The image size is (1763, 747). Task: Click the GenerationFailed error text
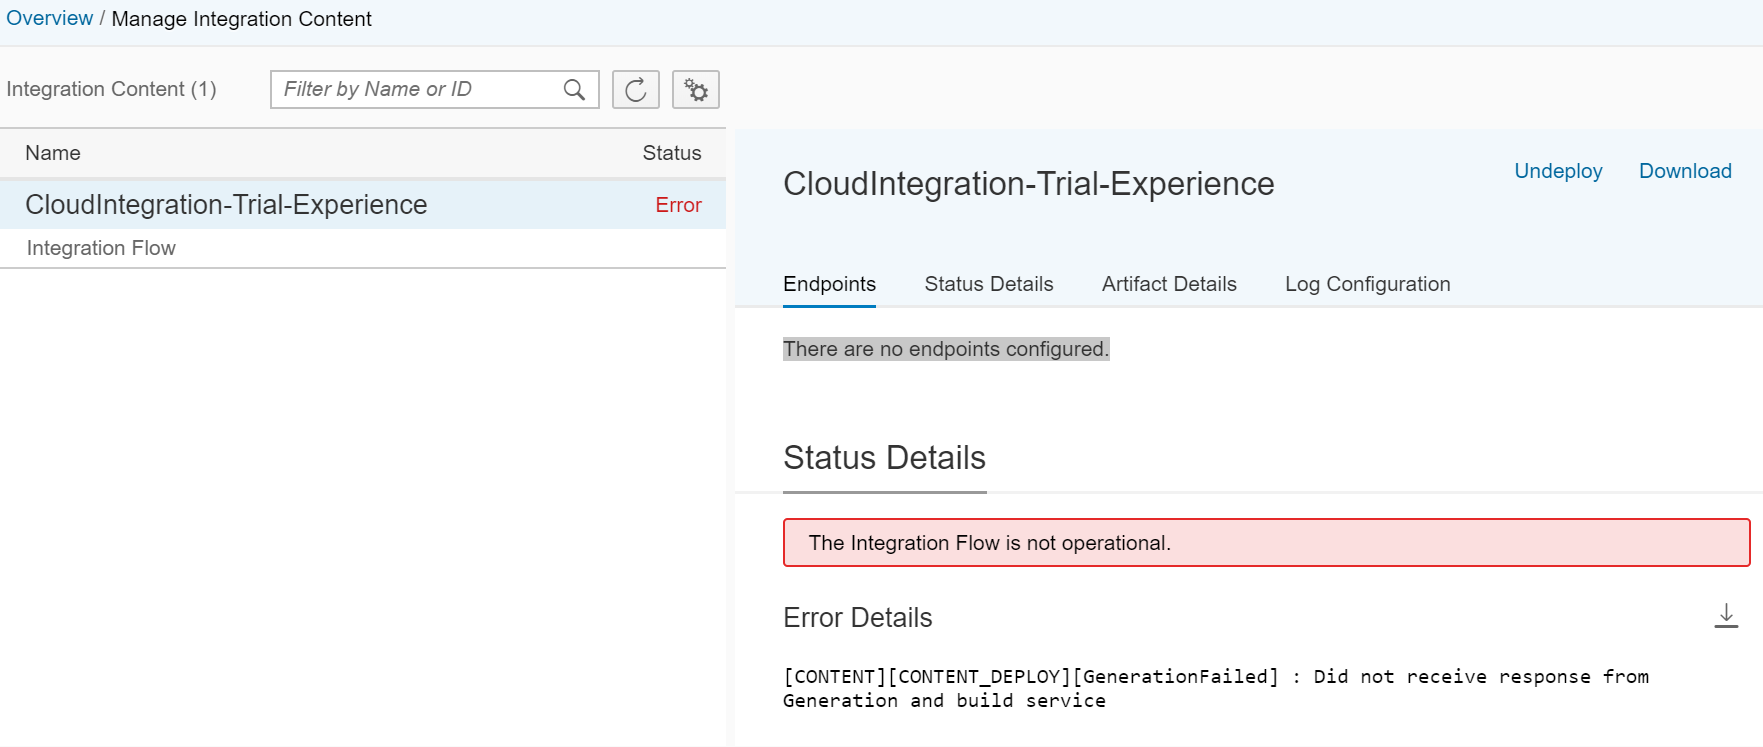pyautogui.click(x=1216, y=688)
